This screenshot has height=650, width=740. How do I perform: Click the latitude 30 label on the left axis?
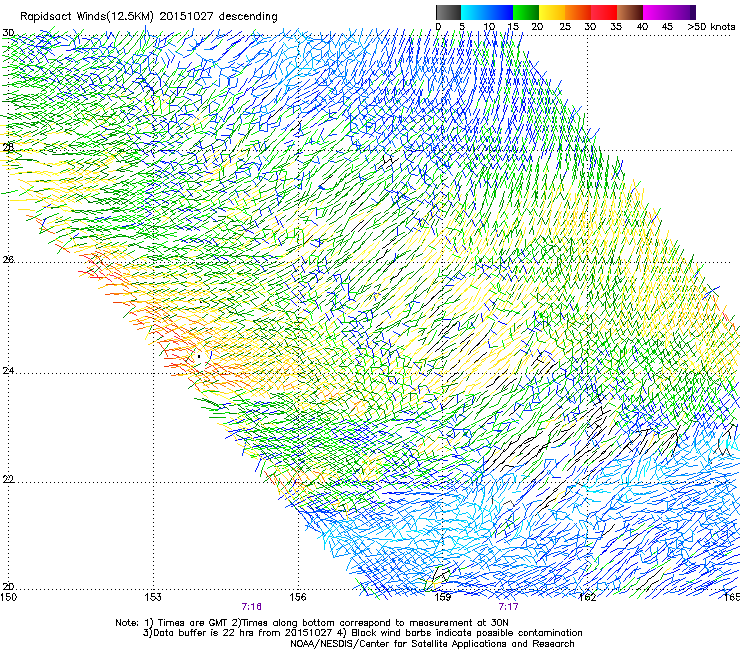point(8,33)
